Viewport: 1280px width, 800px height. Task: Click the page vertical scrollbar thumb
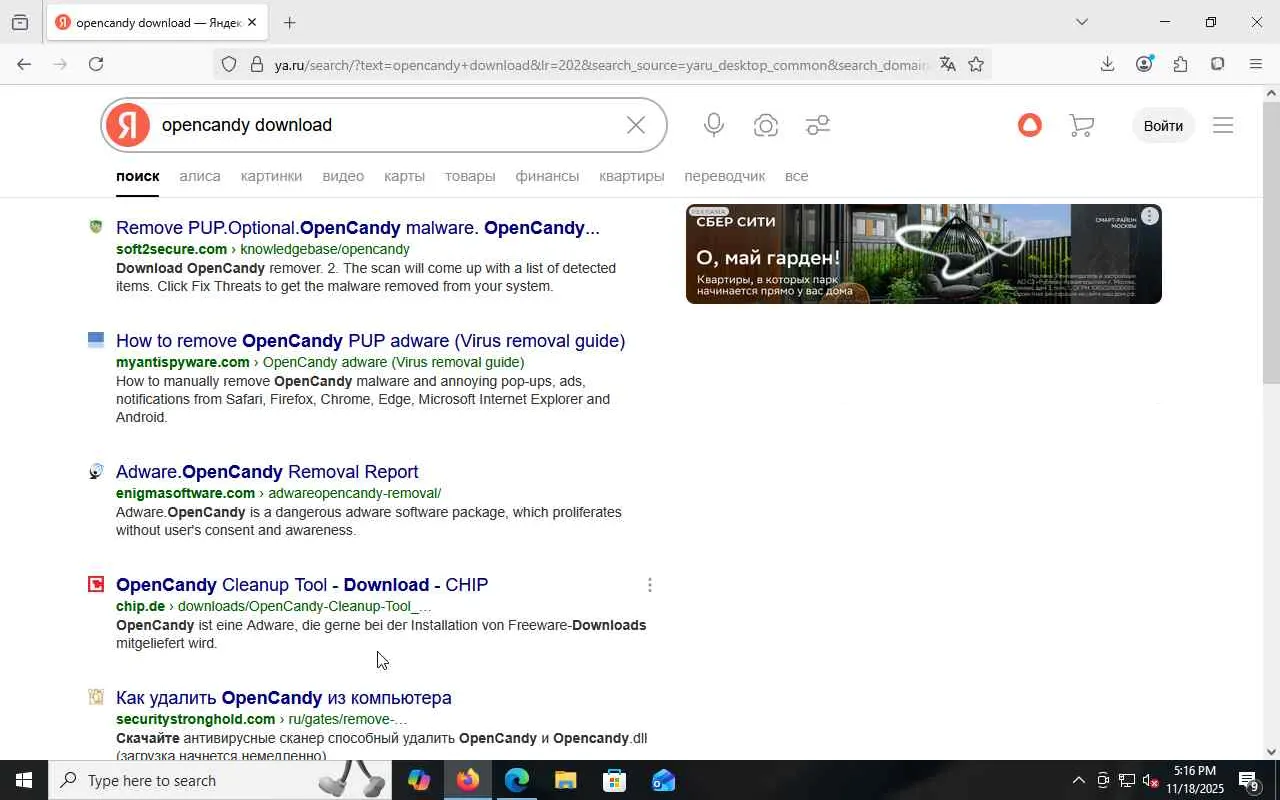coord(1271,242)
